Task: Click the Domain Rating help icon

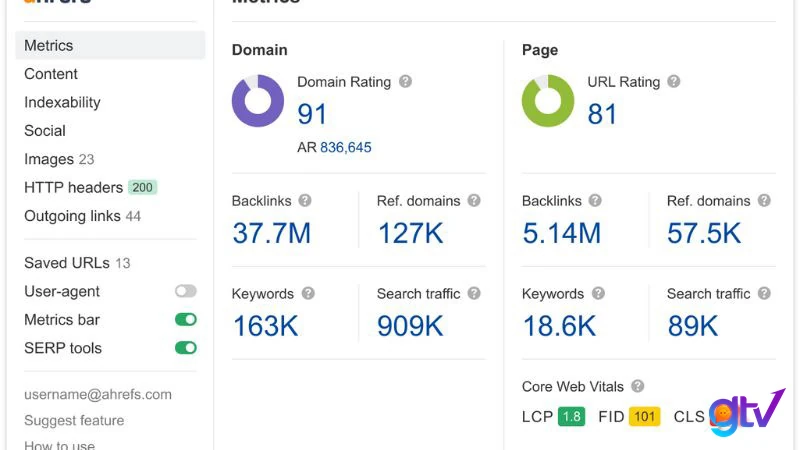Action: pos(406,82)
